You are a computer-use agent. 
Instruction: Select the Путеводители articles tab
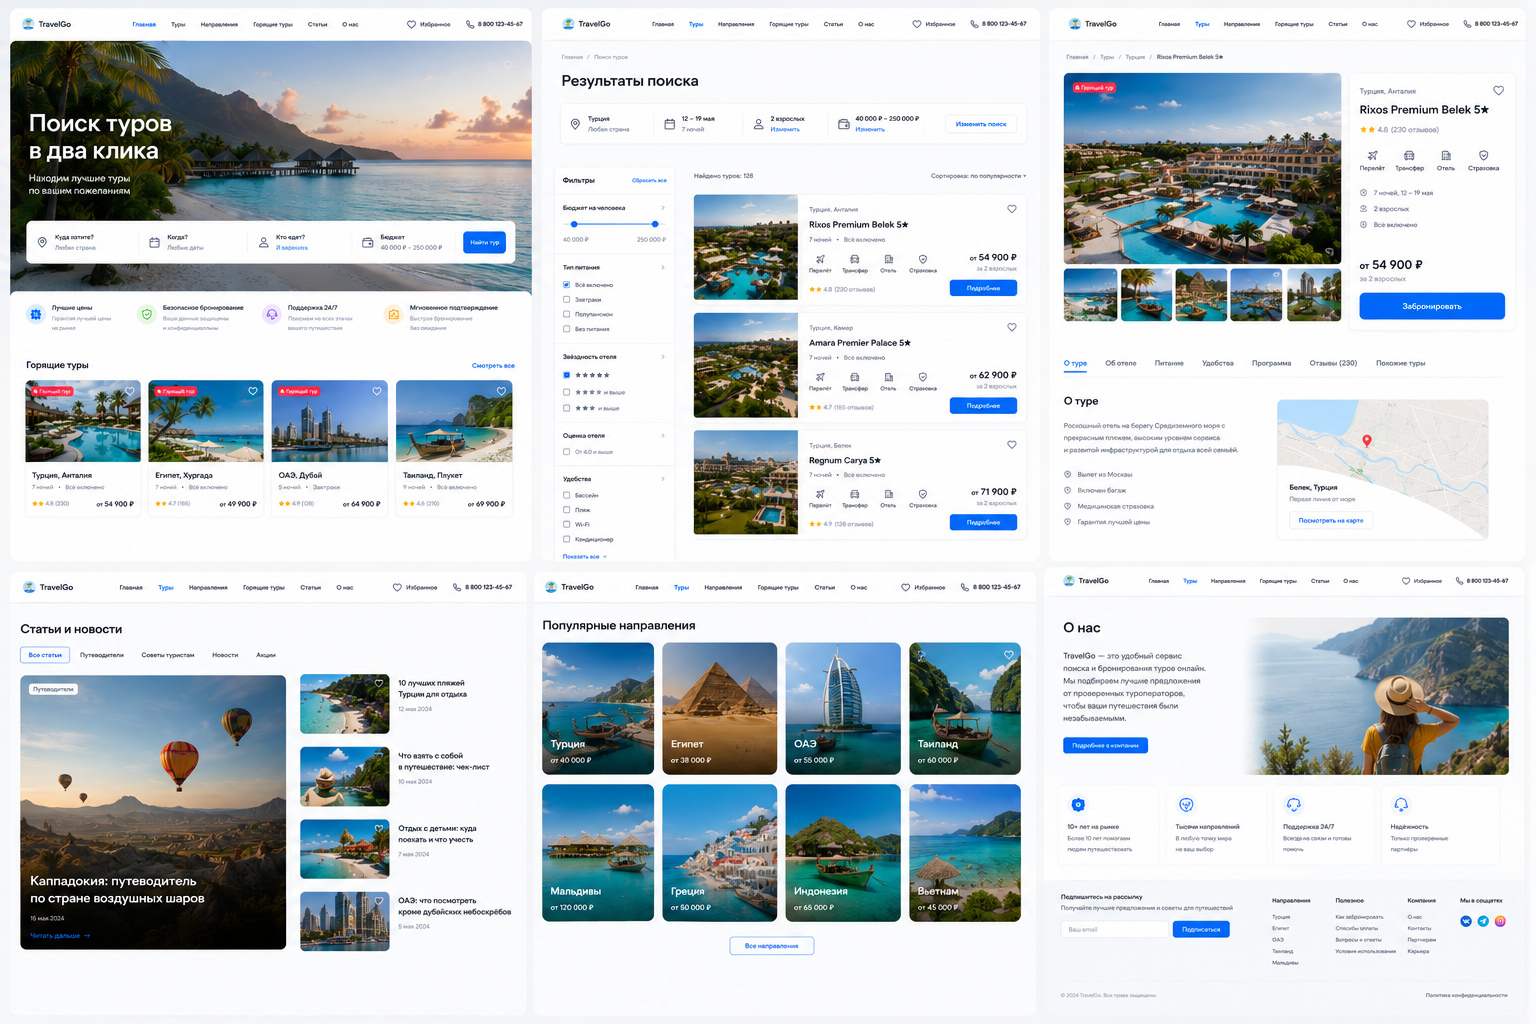coord(102,655)
